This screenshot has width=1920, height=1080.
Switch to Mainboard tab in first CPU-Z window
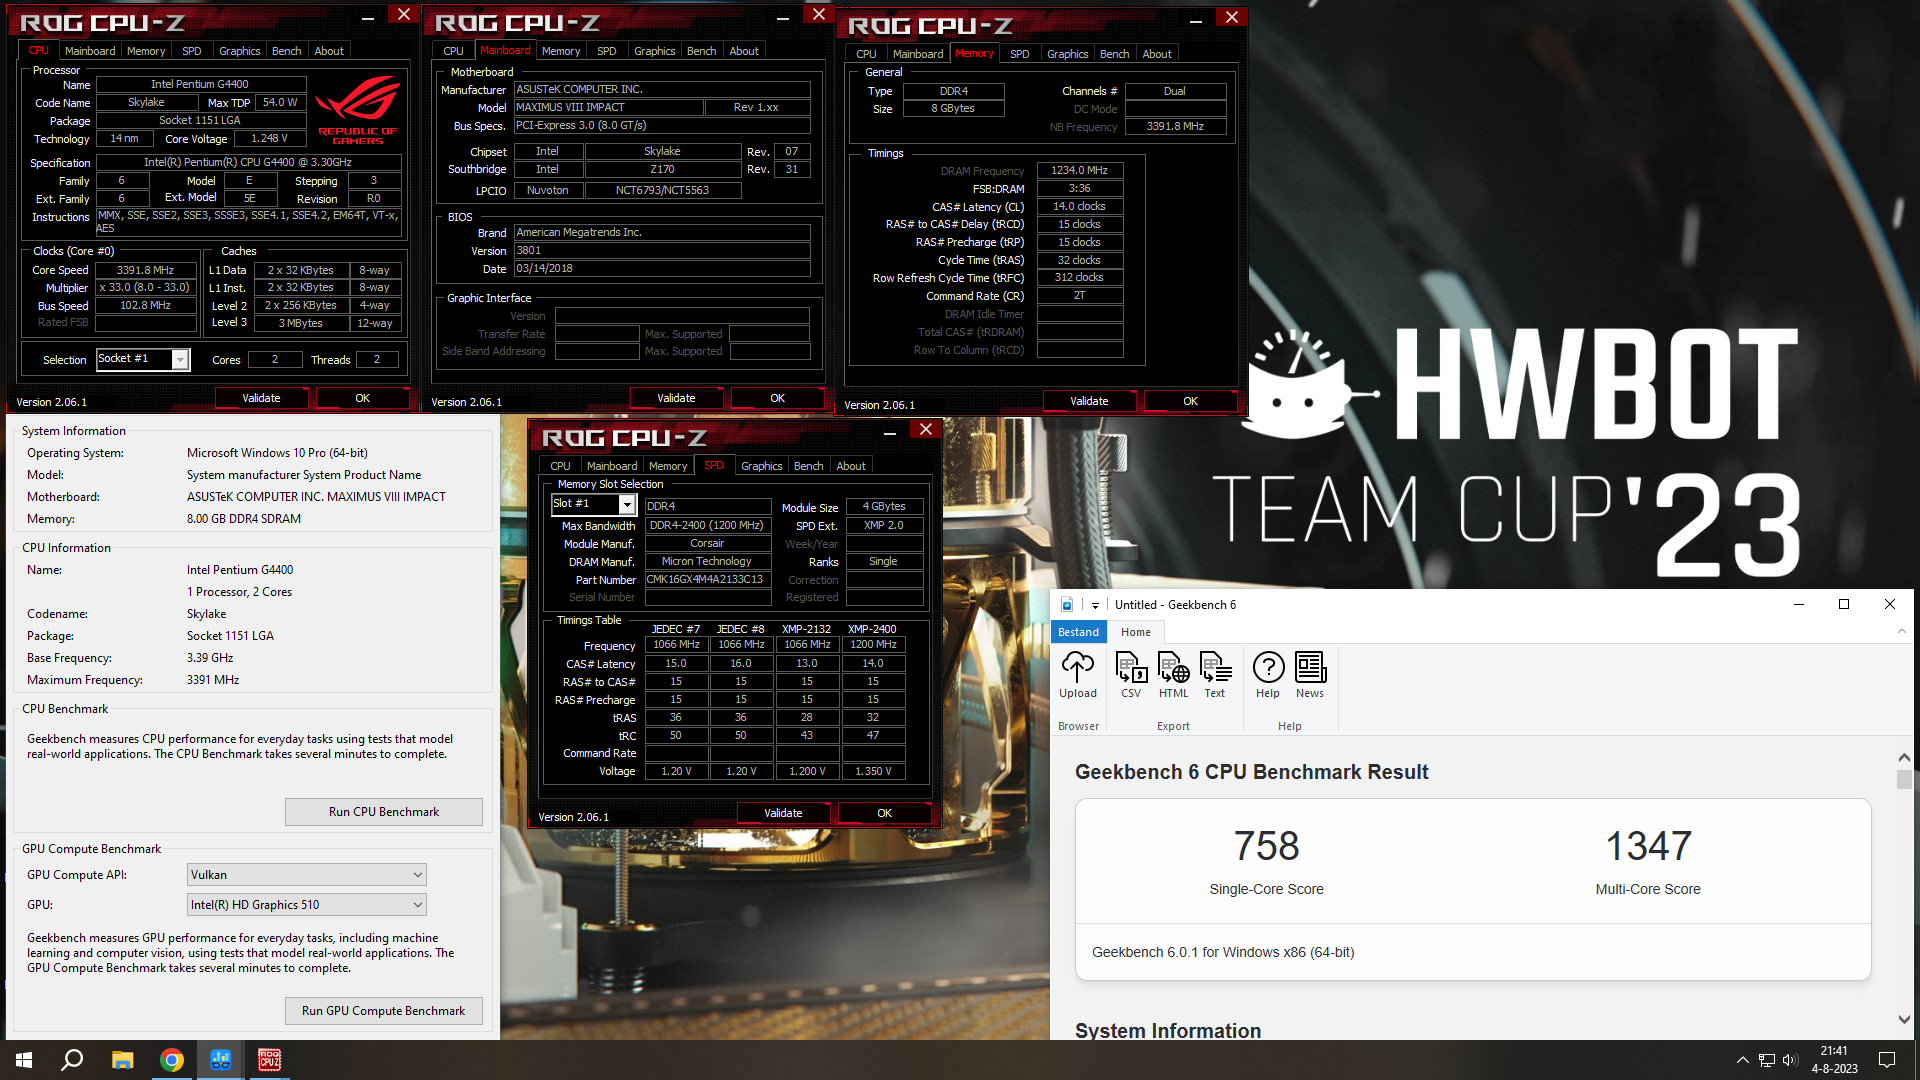(90, 51)
